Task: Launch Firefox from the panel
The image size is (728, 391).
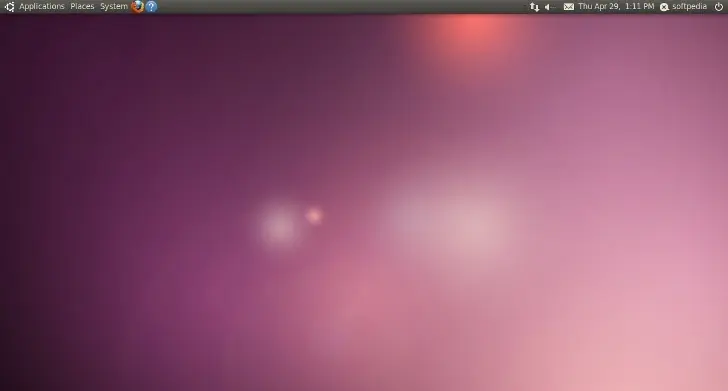Action: [x=137, y=7]
